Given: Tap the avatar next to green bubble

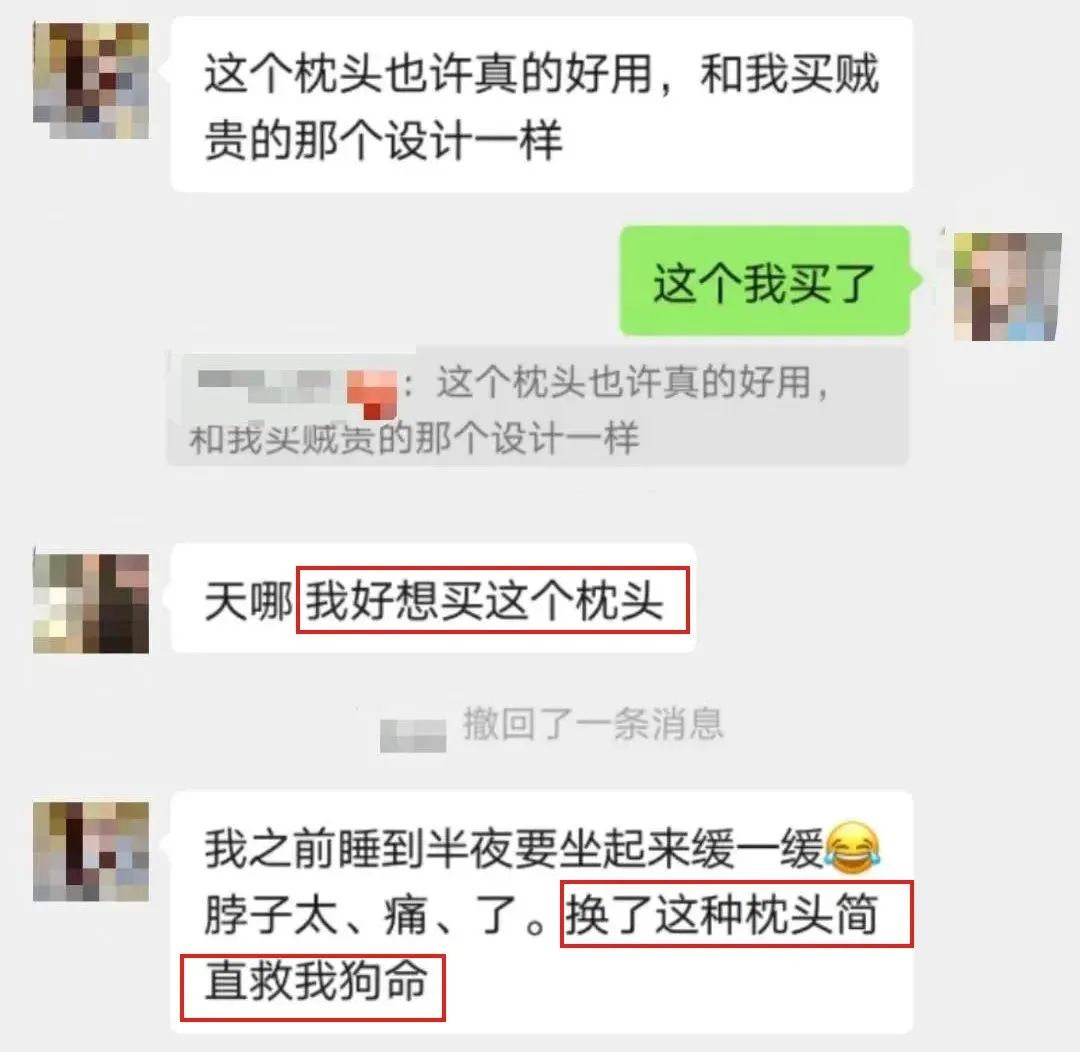Looking at the screenshot, I should (x=1007, y=287).
